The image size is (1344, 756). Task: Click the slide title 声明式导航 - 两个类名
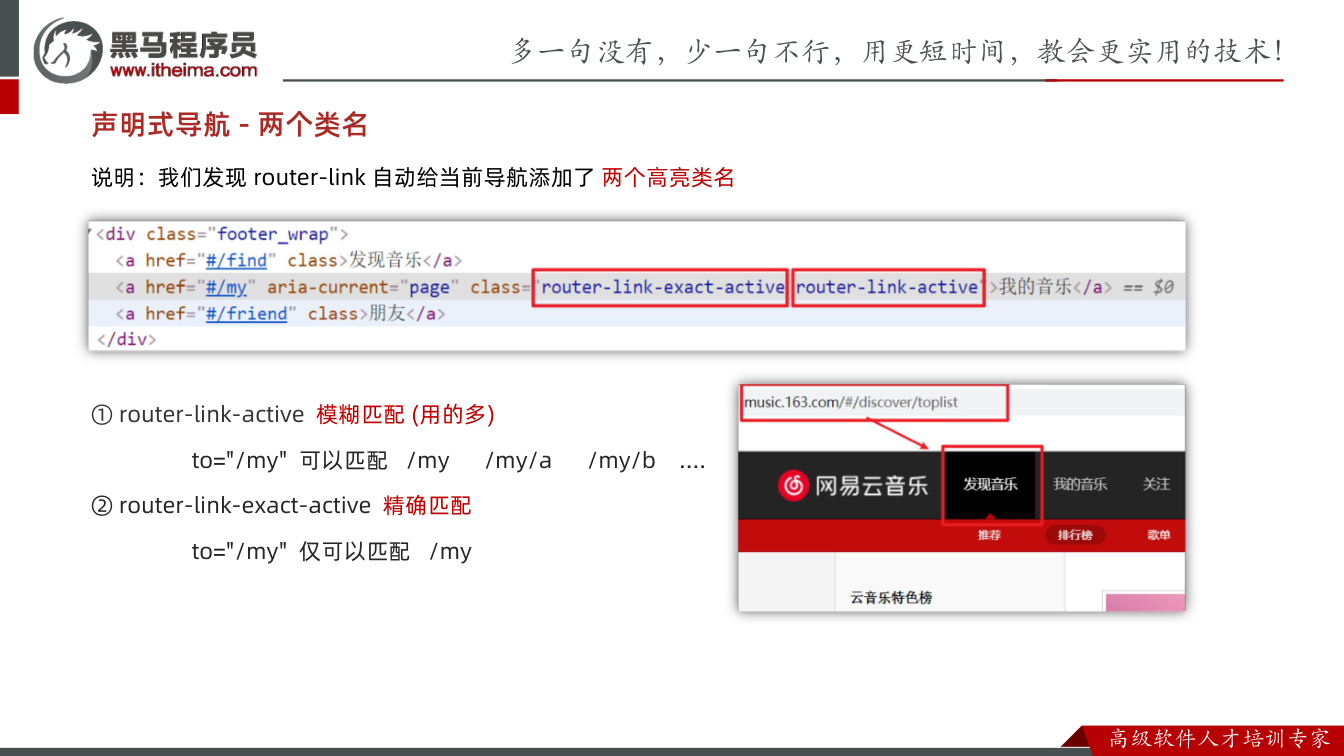[x=230, y=125]
